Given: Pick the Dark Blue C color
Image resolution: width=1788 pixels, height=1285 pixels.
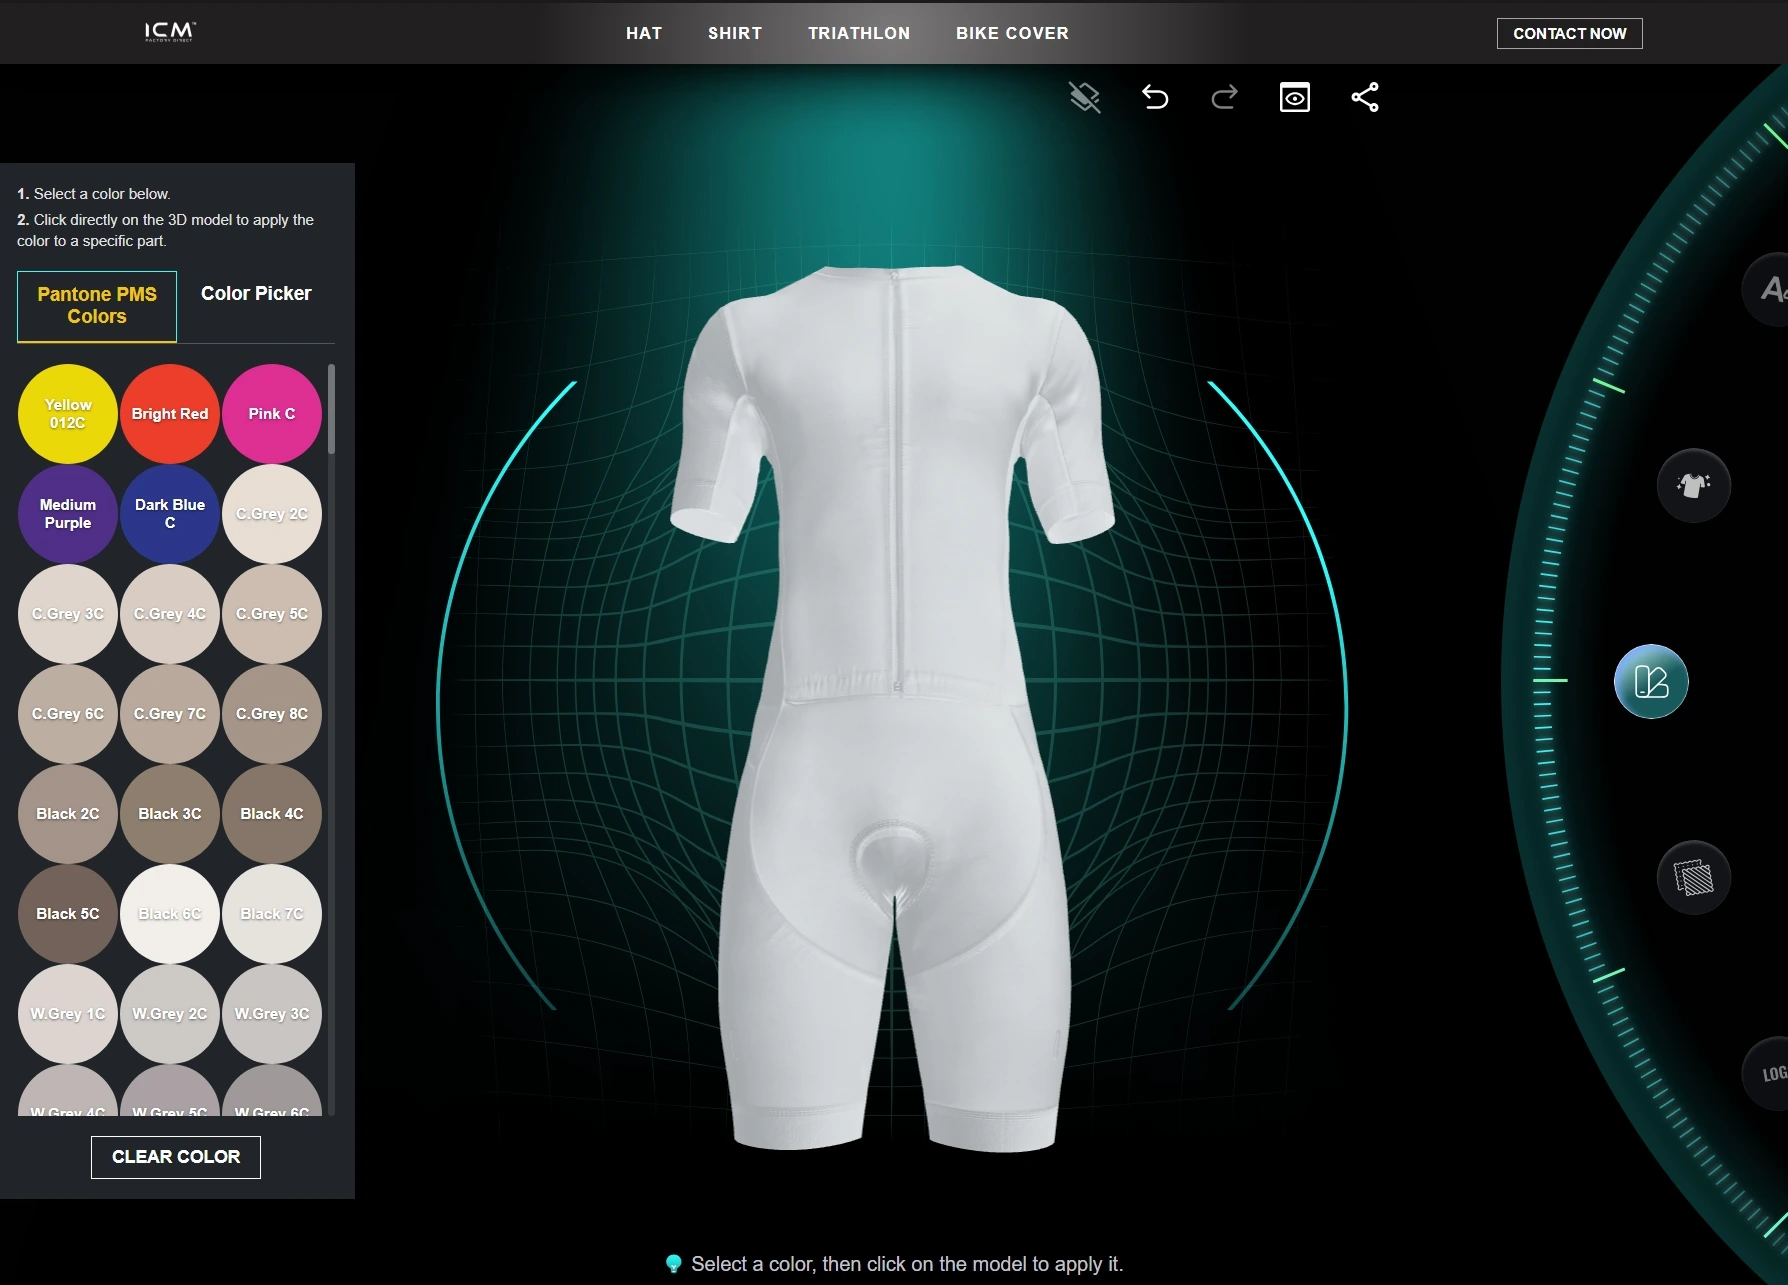Looking at the screenshot, I should pyautogui.click(x=170, y=514).
